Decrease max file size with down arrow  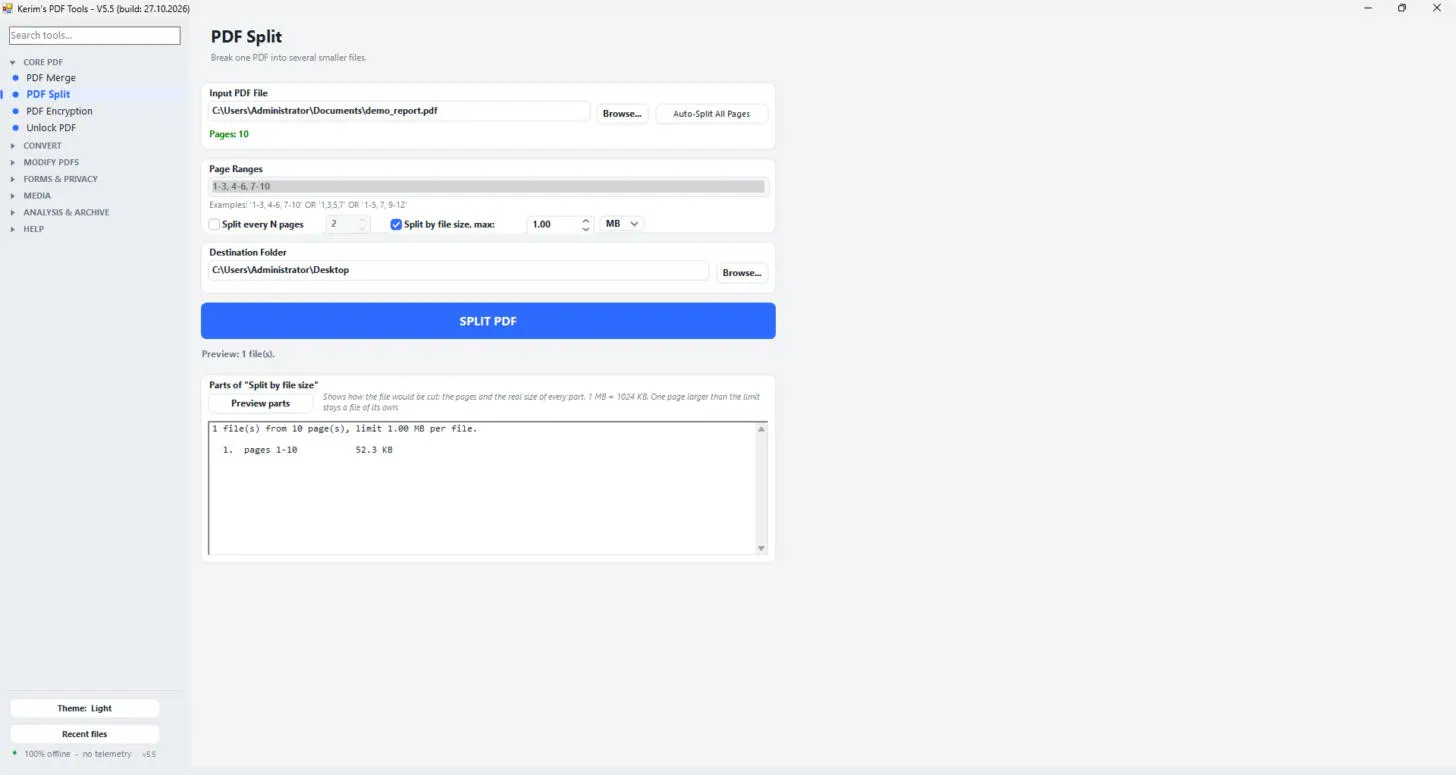tap(586, 230)
